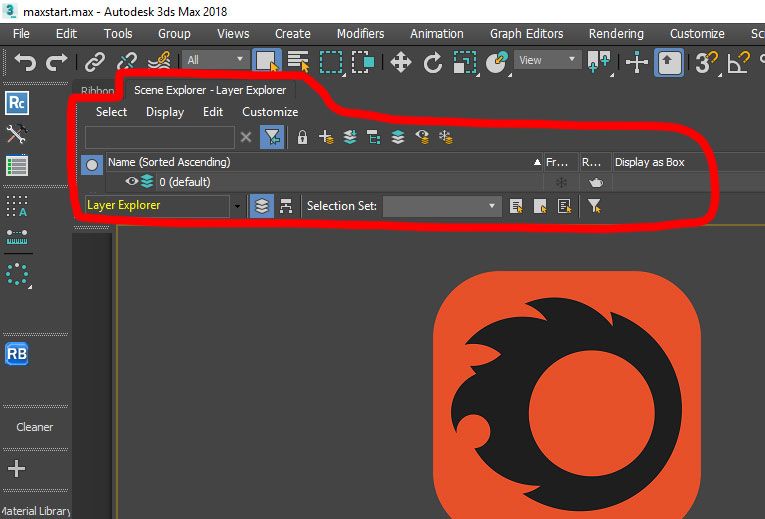The width and height of the screenshot is (765, 519).
Task: Click the Freeze All Layers snowflake icon
Action: click(446, 137)
